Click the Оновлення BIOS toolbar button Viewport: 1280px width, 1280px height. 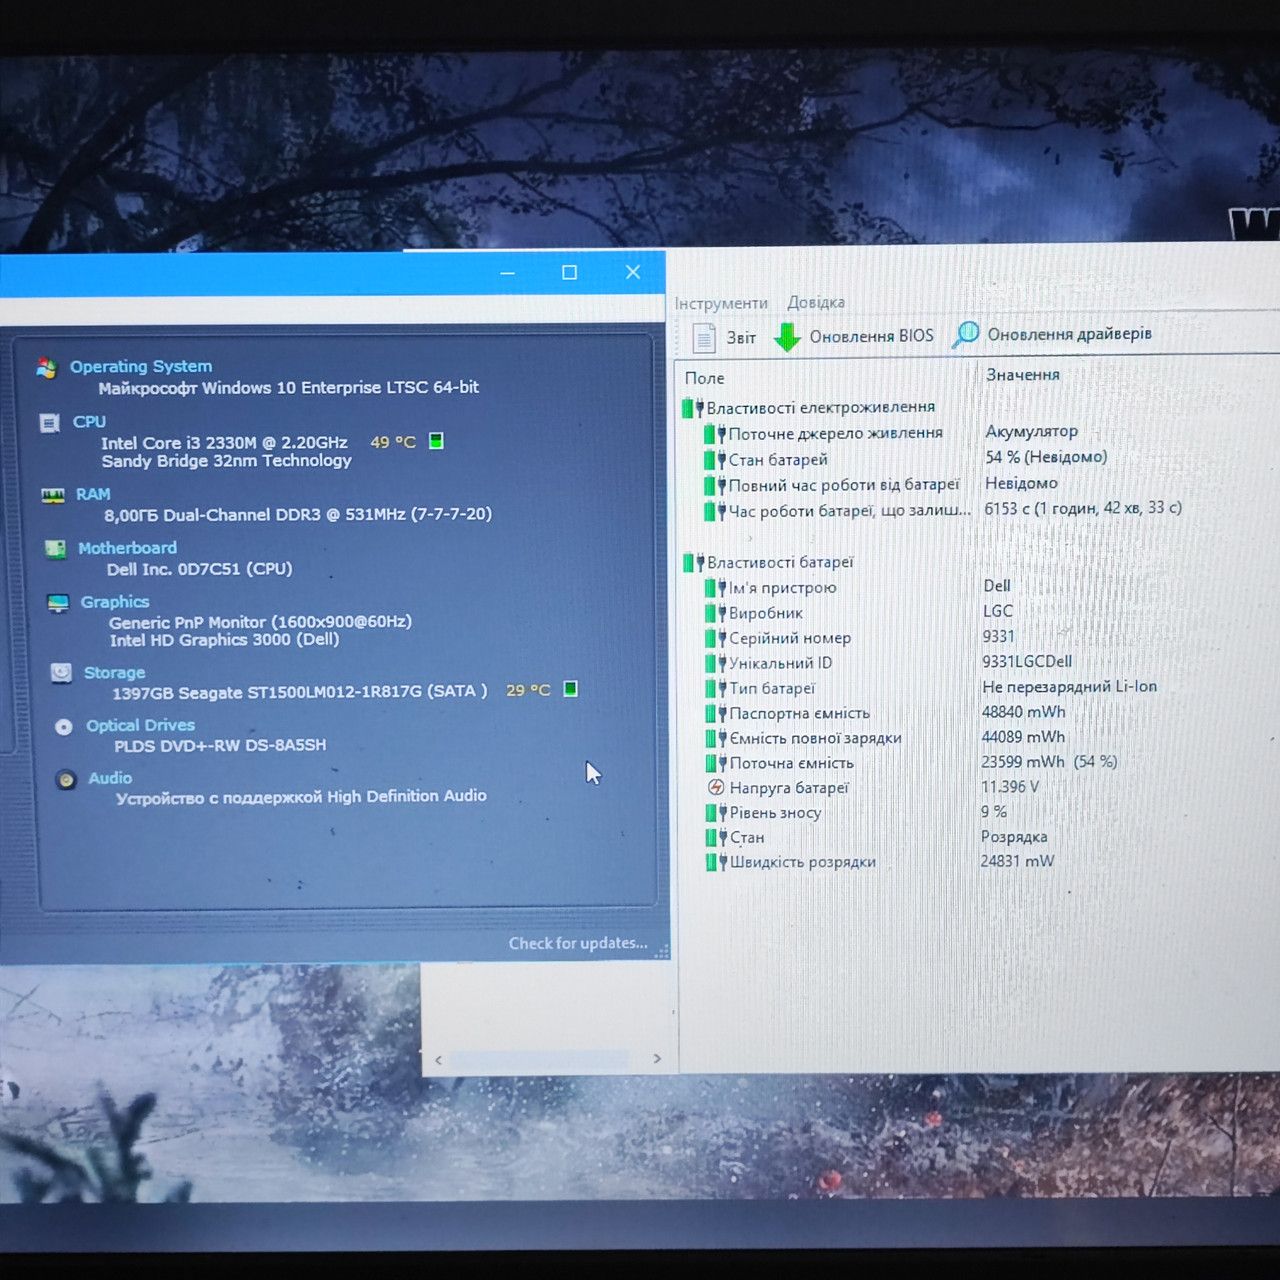(854, 336)
